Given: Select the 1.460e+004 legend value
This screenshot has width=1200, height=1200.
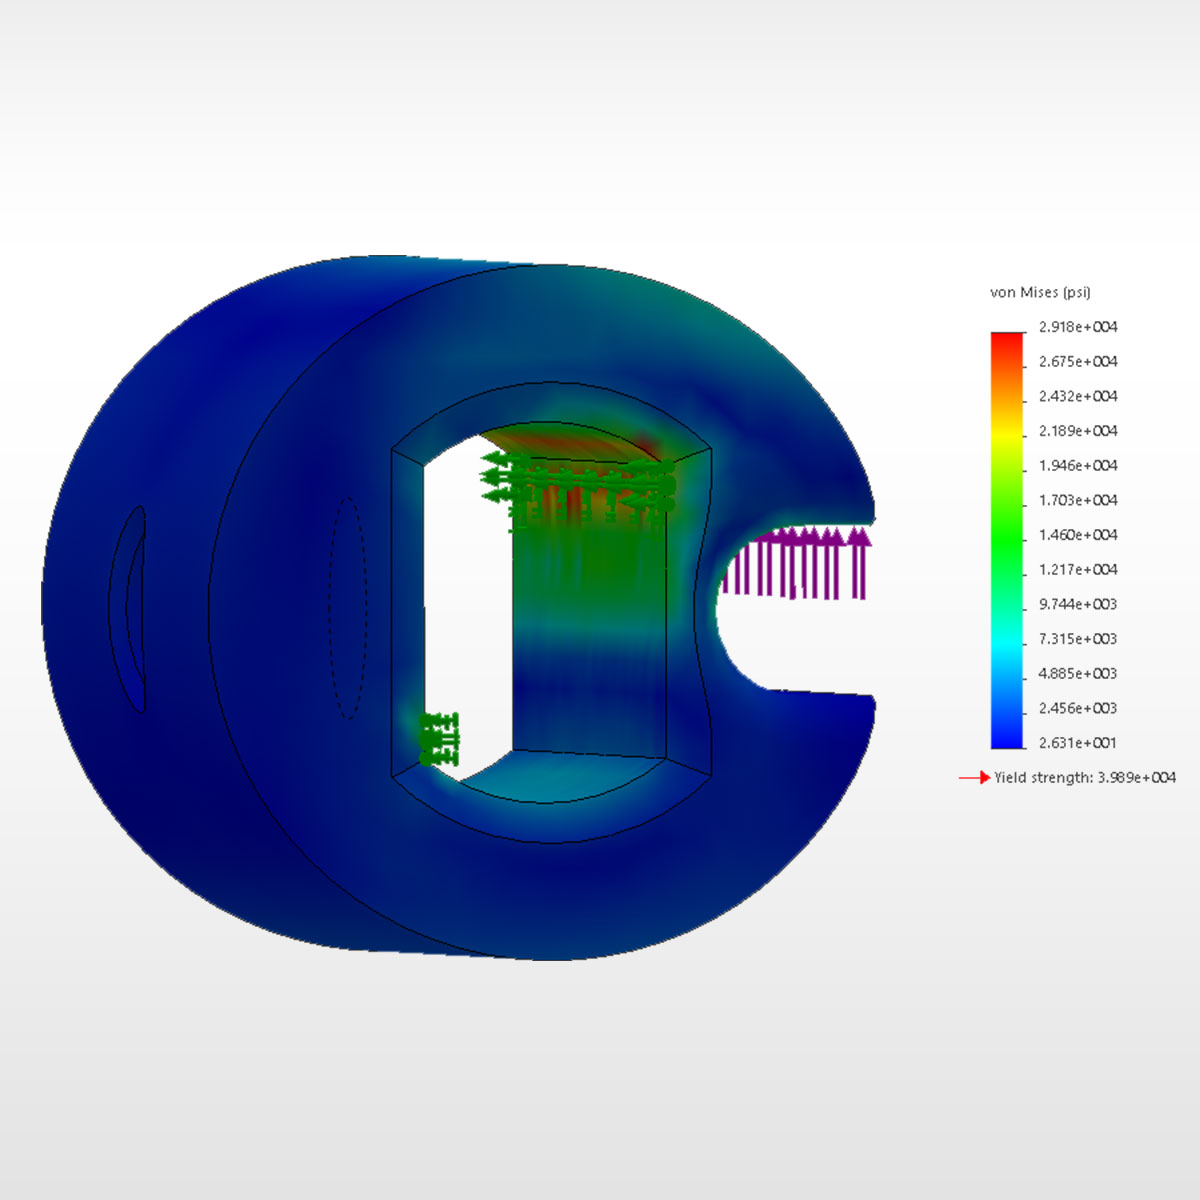Looking at the screenshot, I should pos(1078,535).
